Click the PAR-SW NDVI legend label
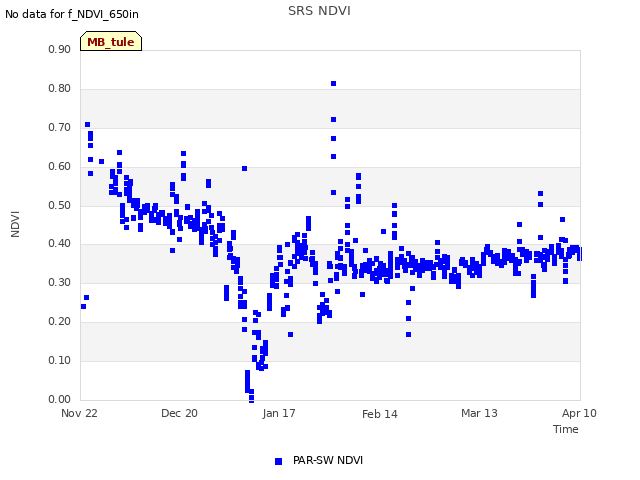 pos(328,460)
